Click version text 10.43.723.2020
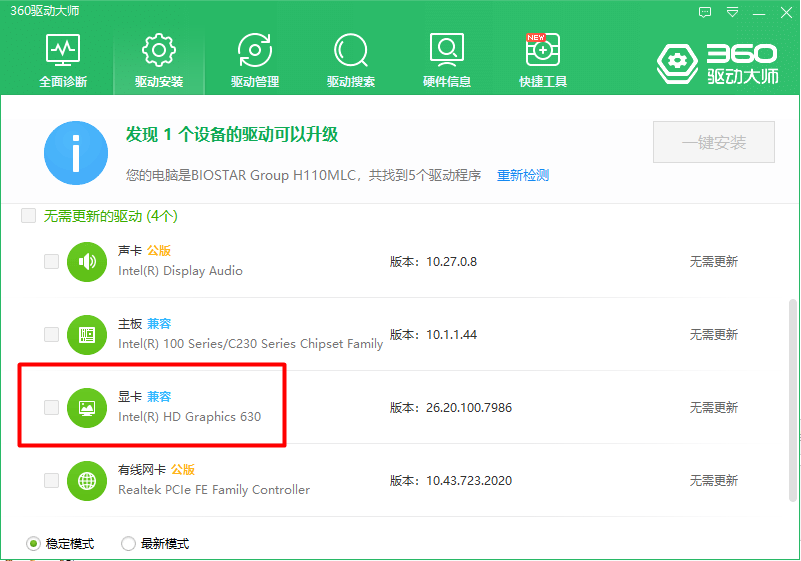Image resolution: width=801 pixels, height=561 pixels. coord(469,481)
